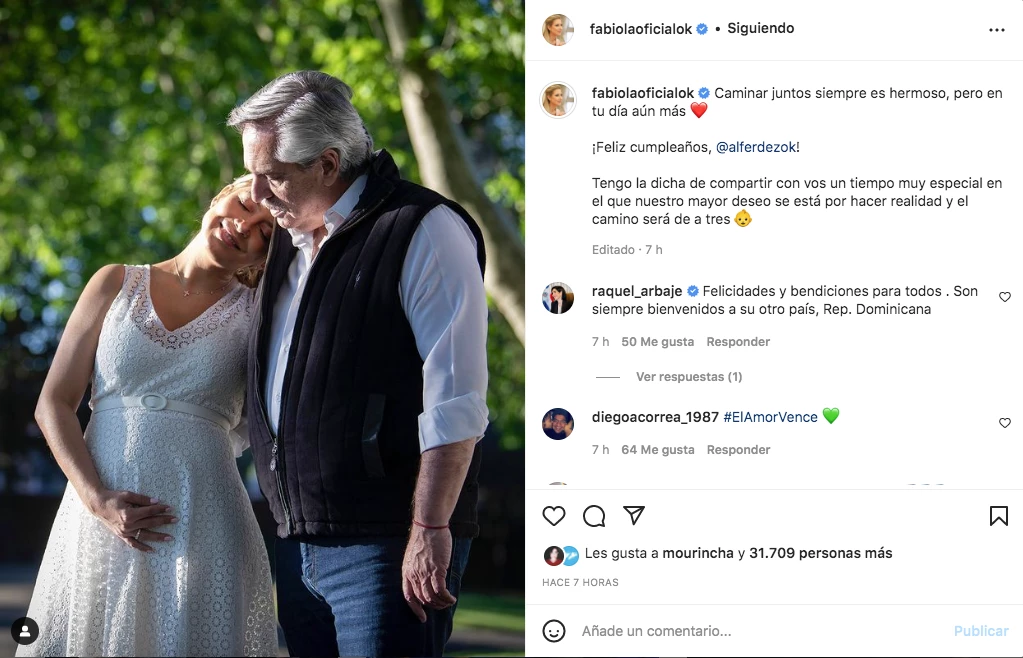Show tagged people icon on photo
Viewport: 1023px width, 658px height.
point(24,631)
